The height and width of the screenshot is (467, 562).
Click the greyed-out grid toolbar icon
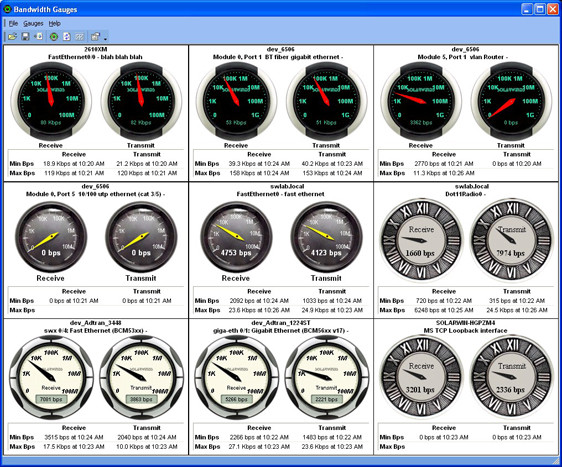(80, 36)
